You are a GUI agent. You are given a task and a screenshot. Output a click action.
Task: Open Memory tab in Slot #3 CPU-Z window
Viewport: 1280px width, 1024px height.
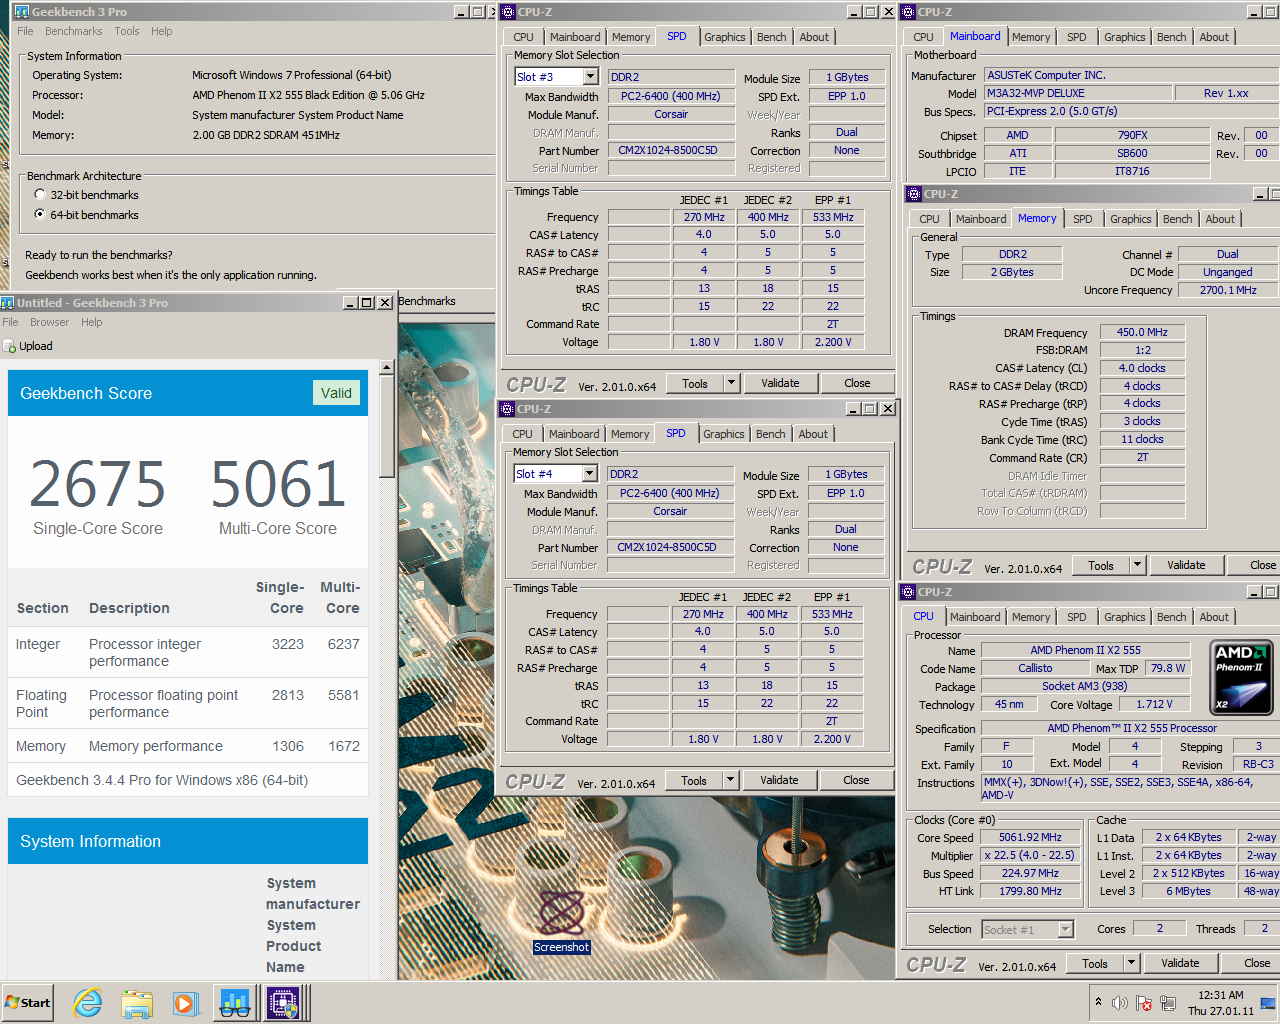click(631, 37)
